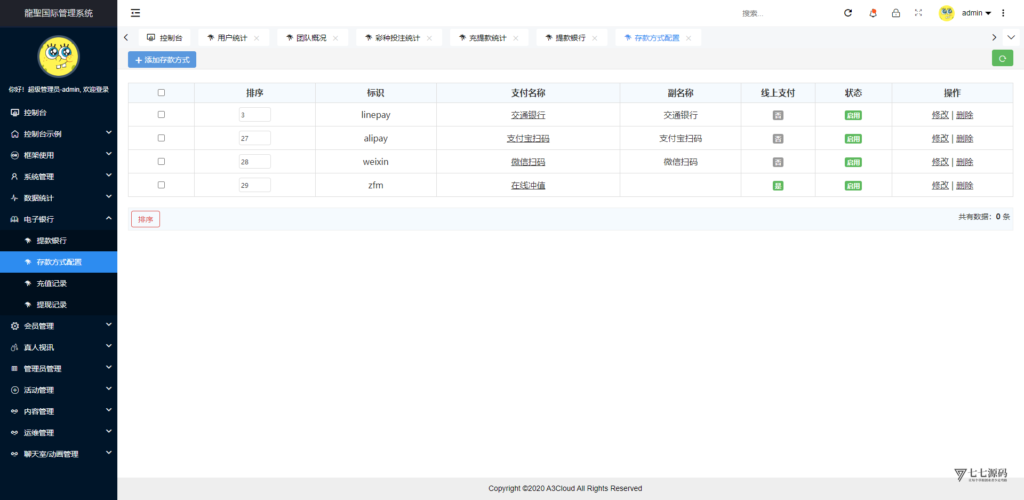Close the 用户统计 tab
The image size is (1024, 500).
click(257, 38)
